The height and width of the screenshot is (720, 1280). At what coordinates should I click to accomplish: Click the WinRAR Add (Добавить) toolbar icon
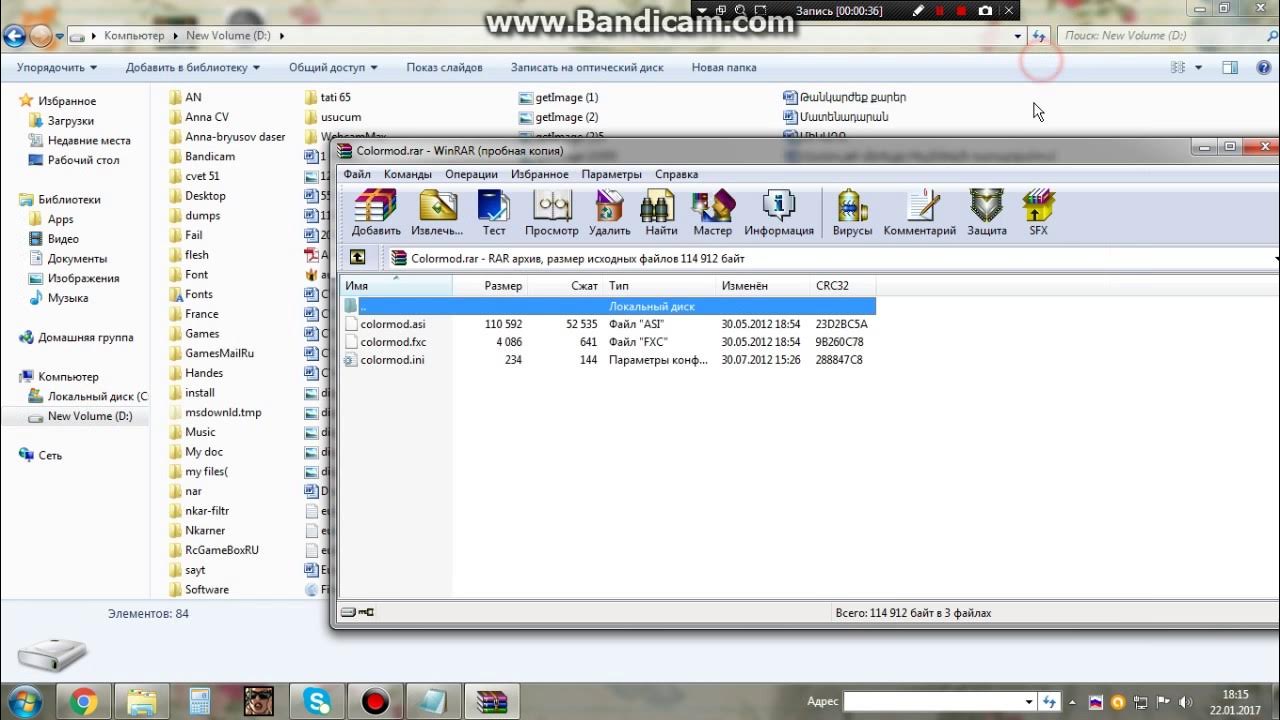[x=376, y=213]
